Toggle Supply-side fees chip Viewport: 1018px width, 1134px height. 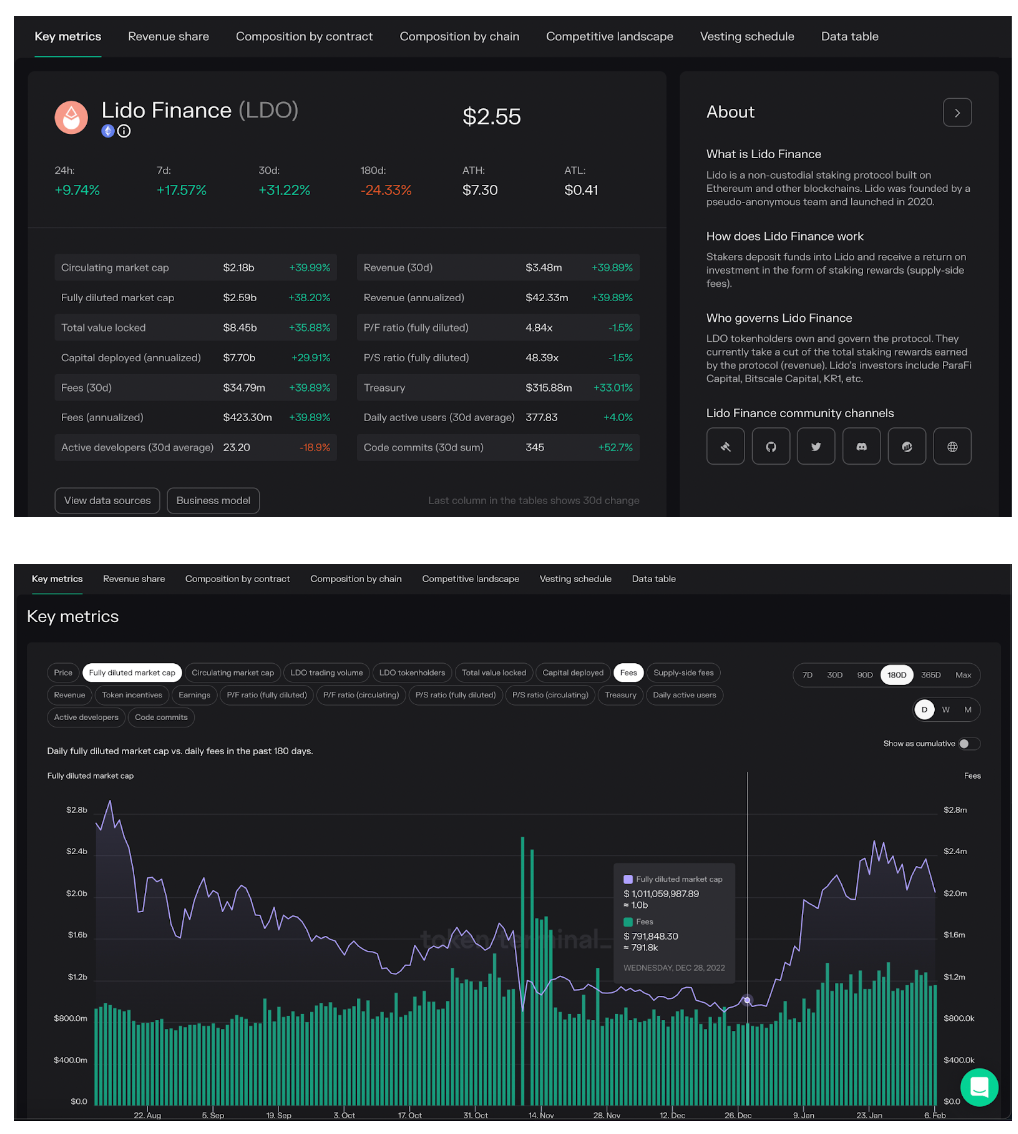pos(683,673)
